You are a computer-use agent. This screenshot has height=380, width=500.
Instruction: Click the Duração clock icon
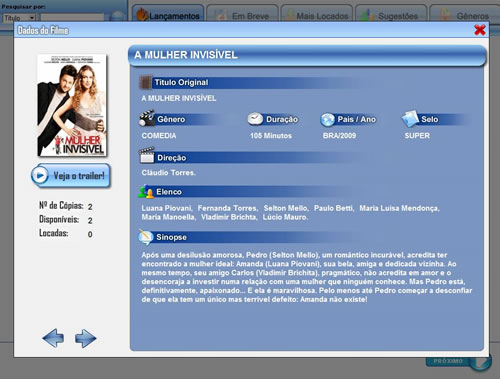255,119
